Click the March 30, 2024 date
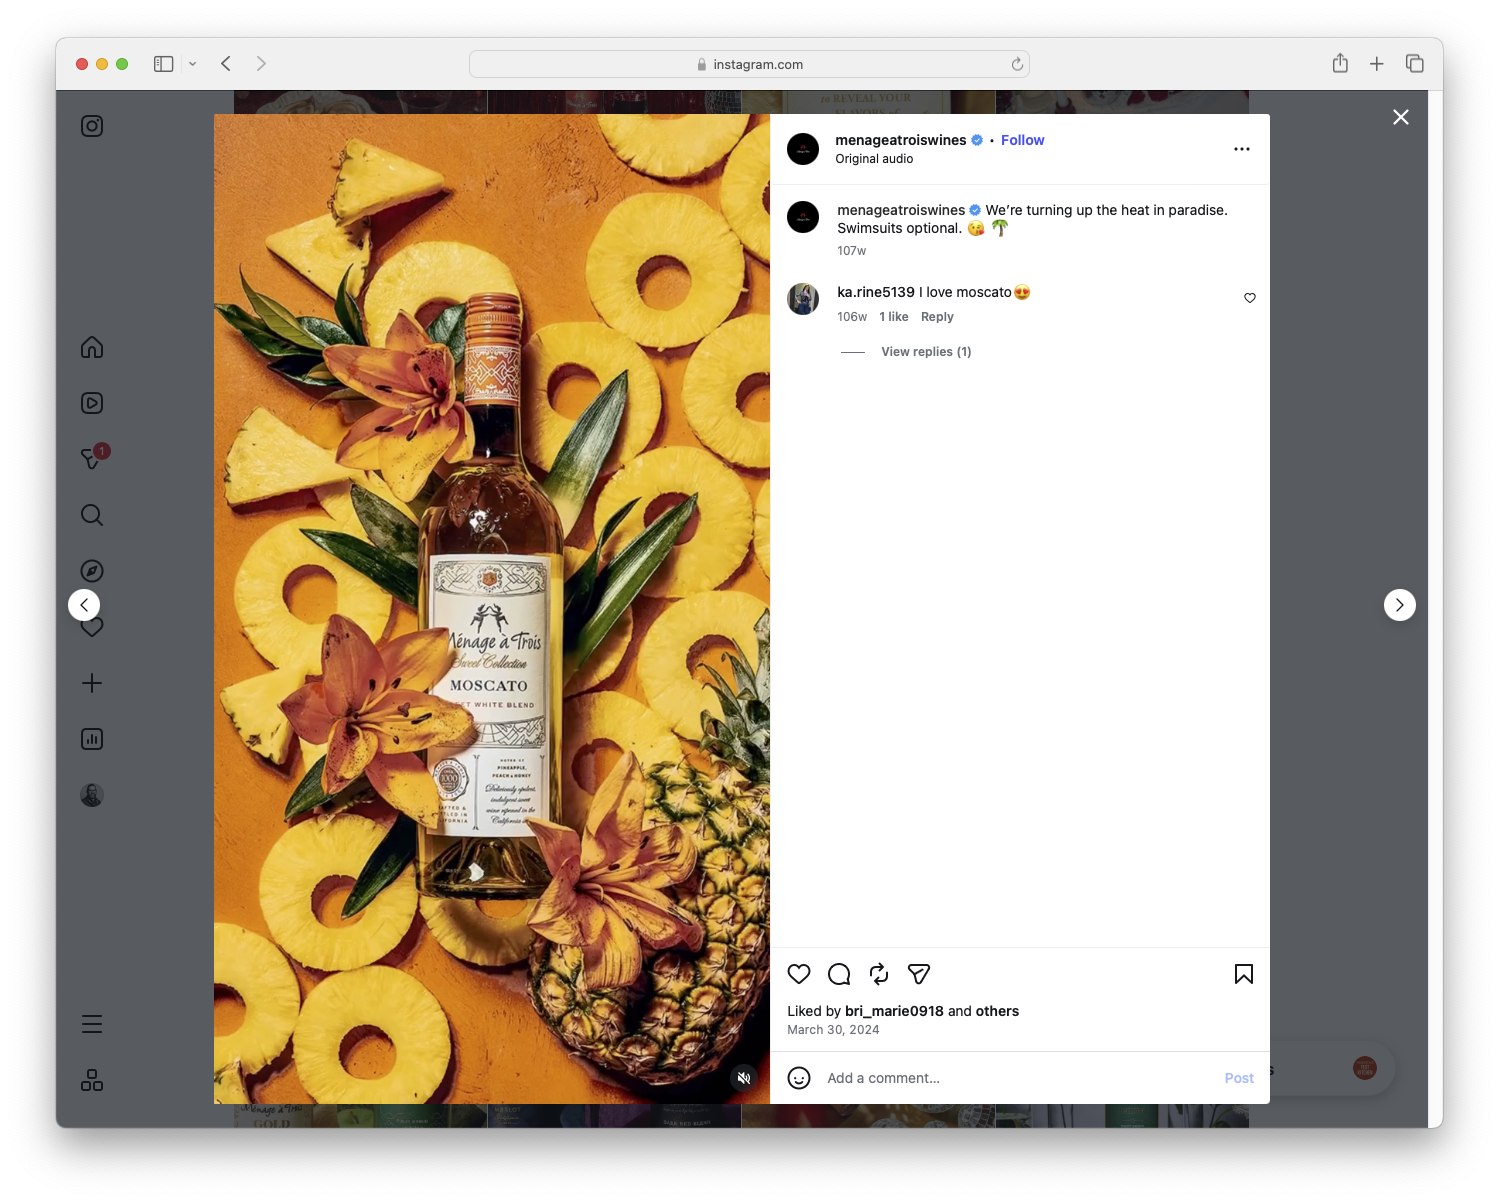 (x=833, y=1030)
